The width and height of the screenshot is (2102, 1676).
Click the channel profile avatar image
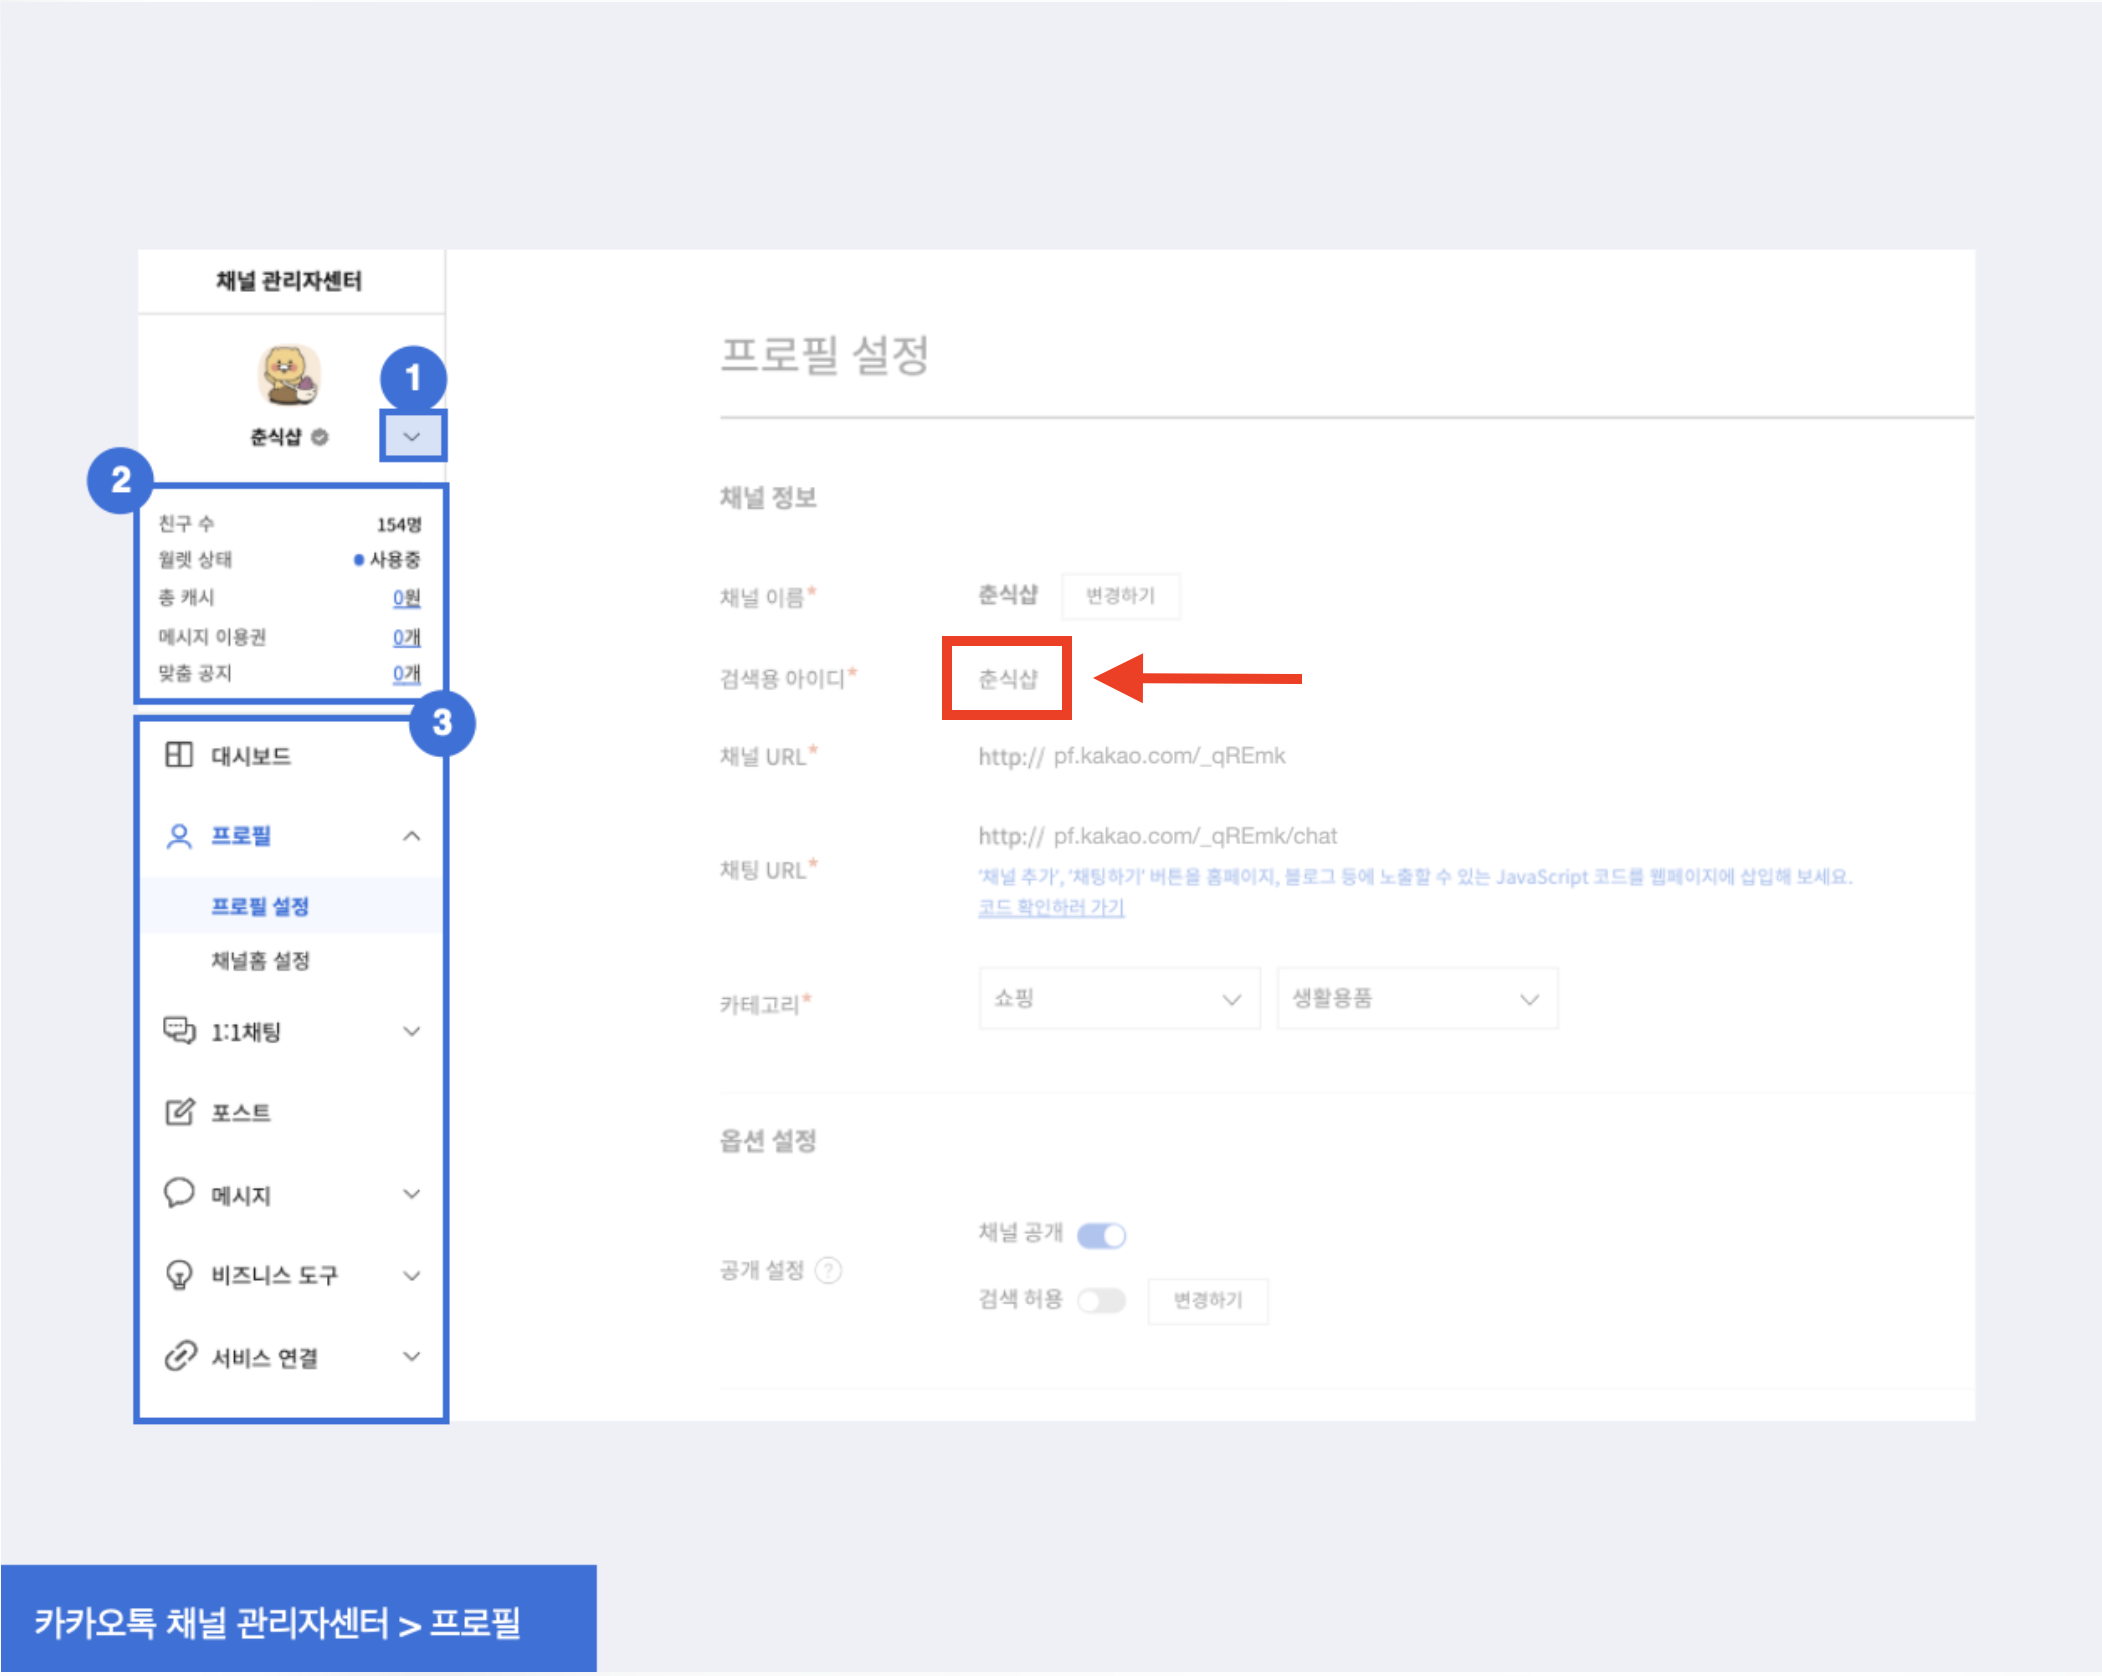click(289, 376)
